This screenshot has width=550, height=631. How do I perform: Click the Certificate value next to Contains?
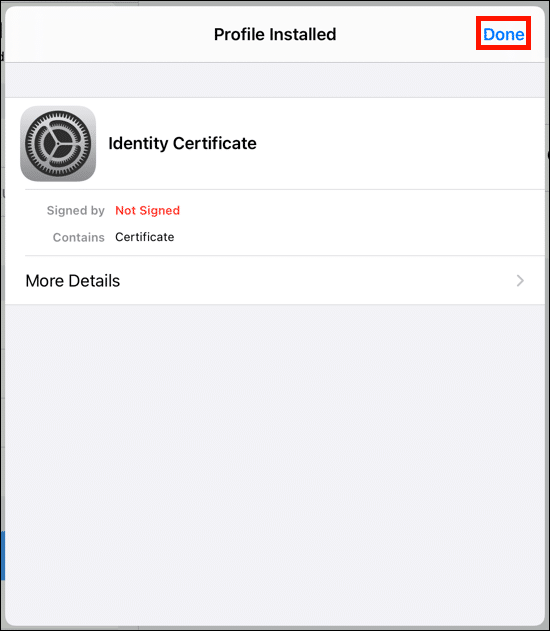click(x=144, y=237)
